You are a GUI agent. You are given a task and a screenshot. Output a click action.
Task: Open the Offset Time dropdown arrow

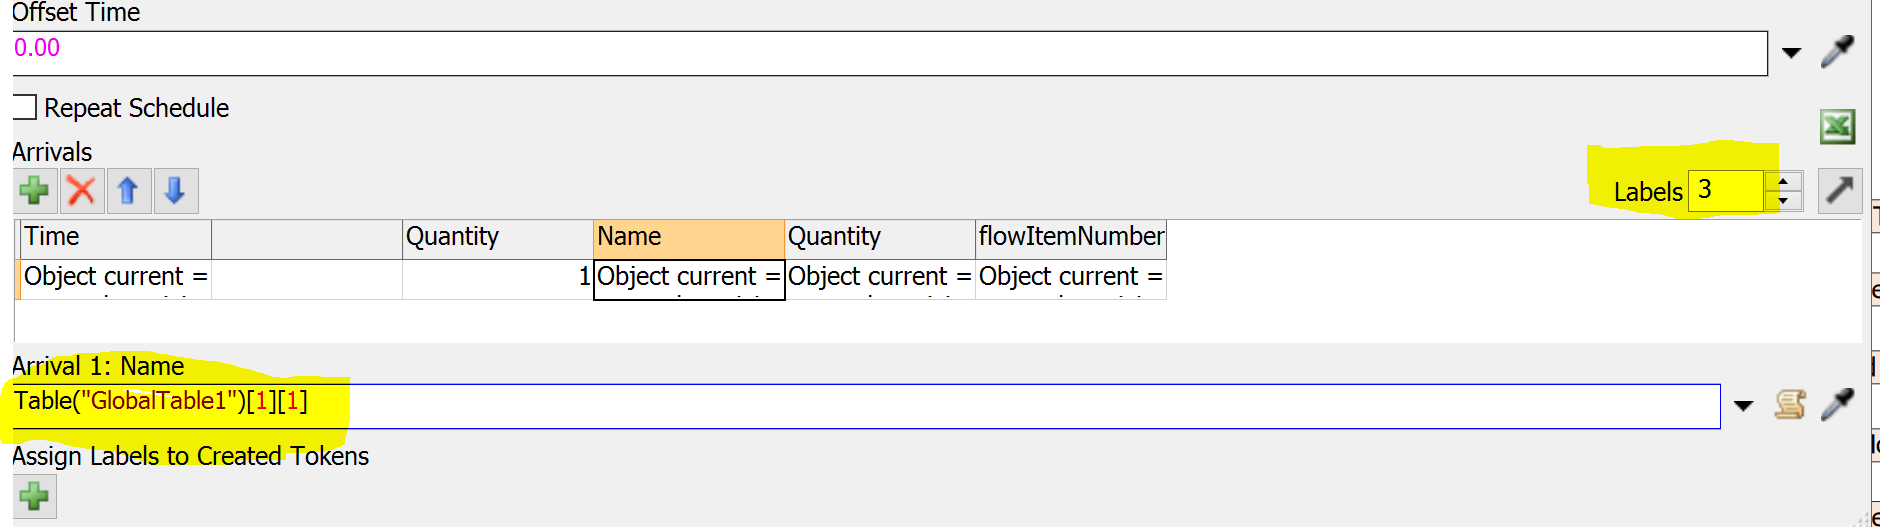1791,53
